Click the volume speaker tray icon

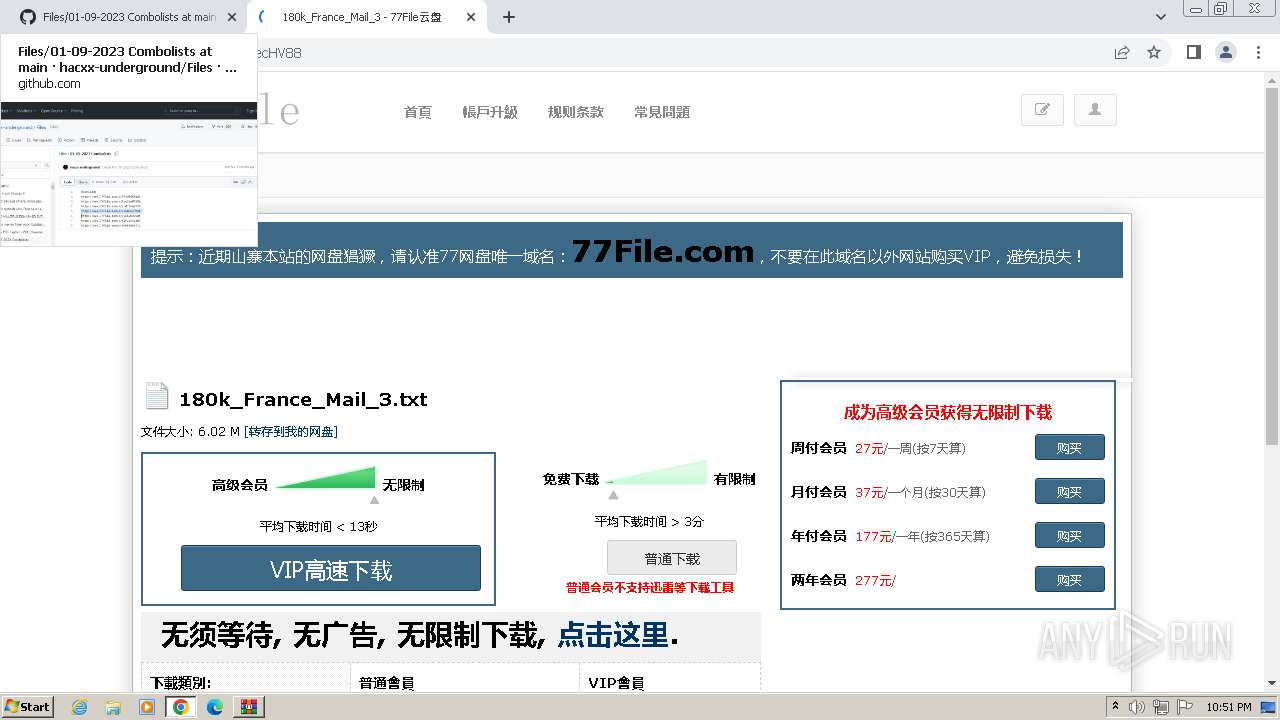click(x=1137, y=707)
